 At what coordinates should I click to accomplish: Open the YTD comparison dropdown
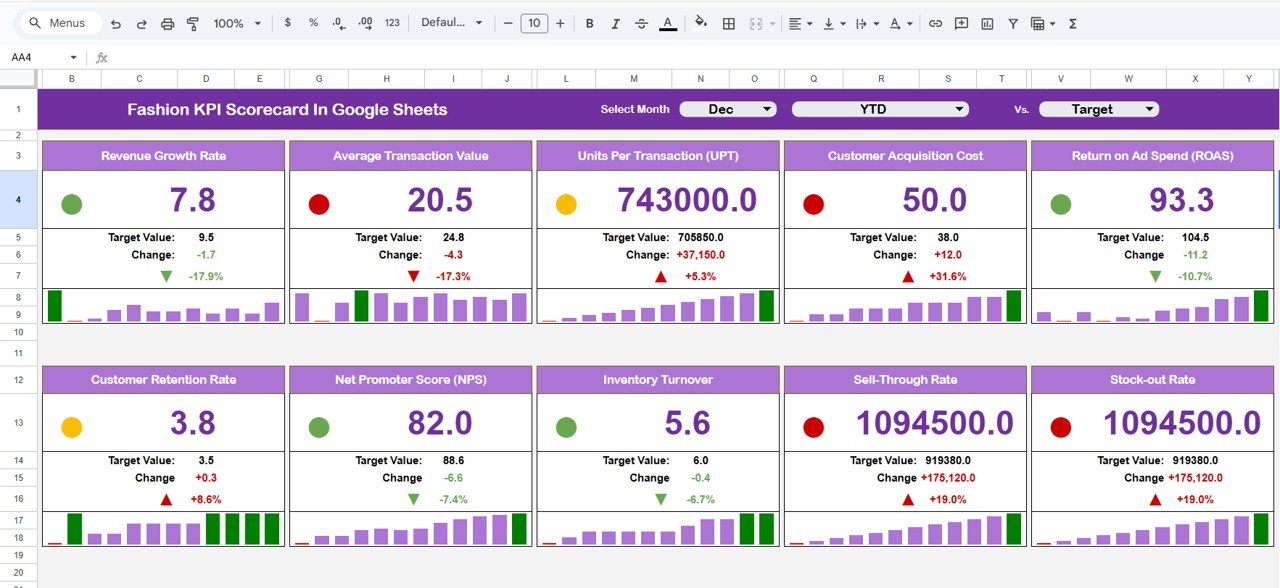pos(879,109)
